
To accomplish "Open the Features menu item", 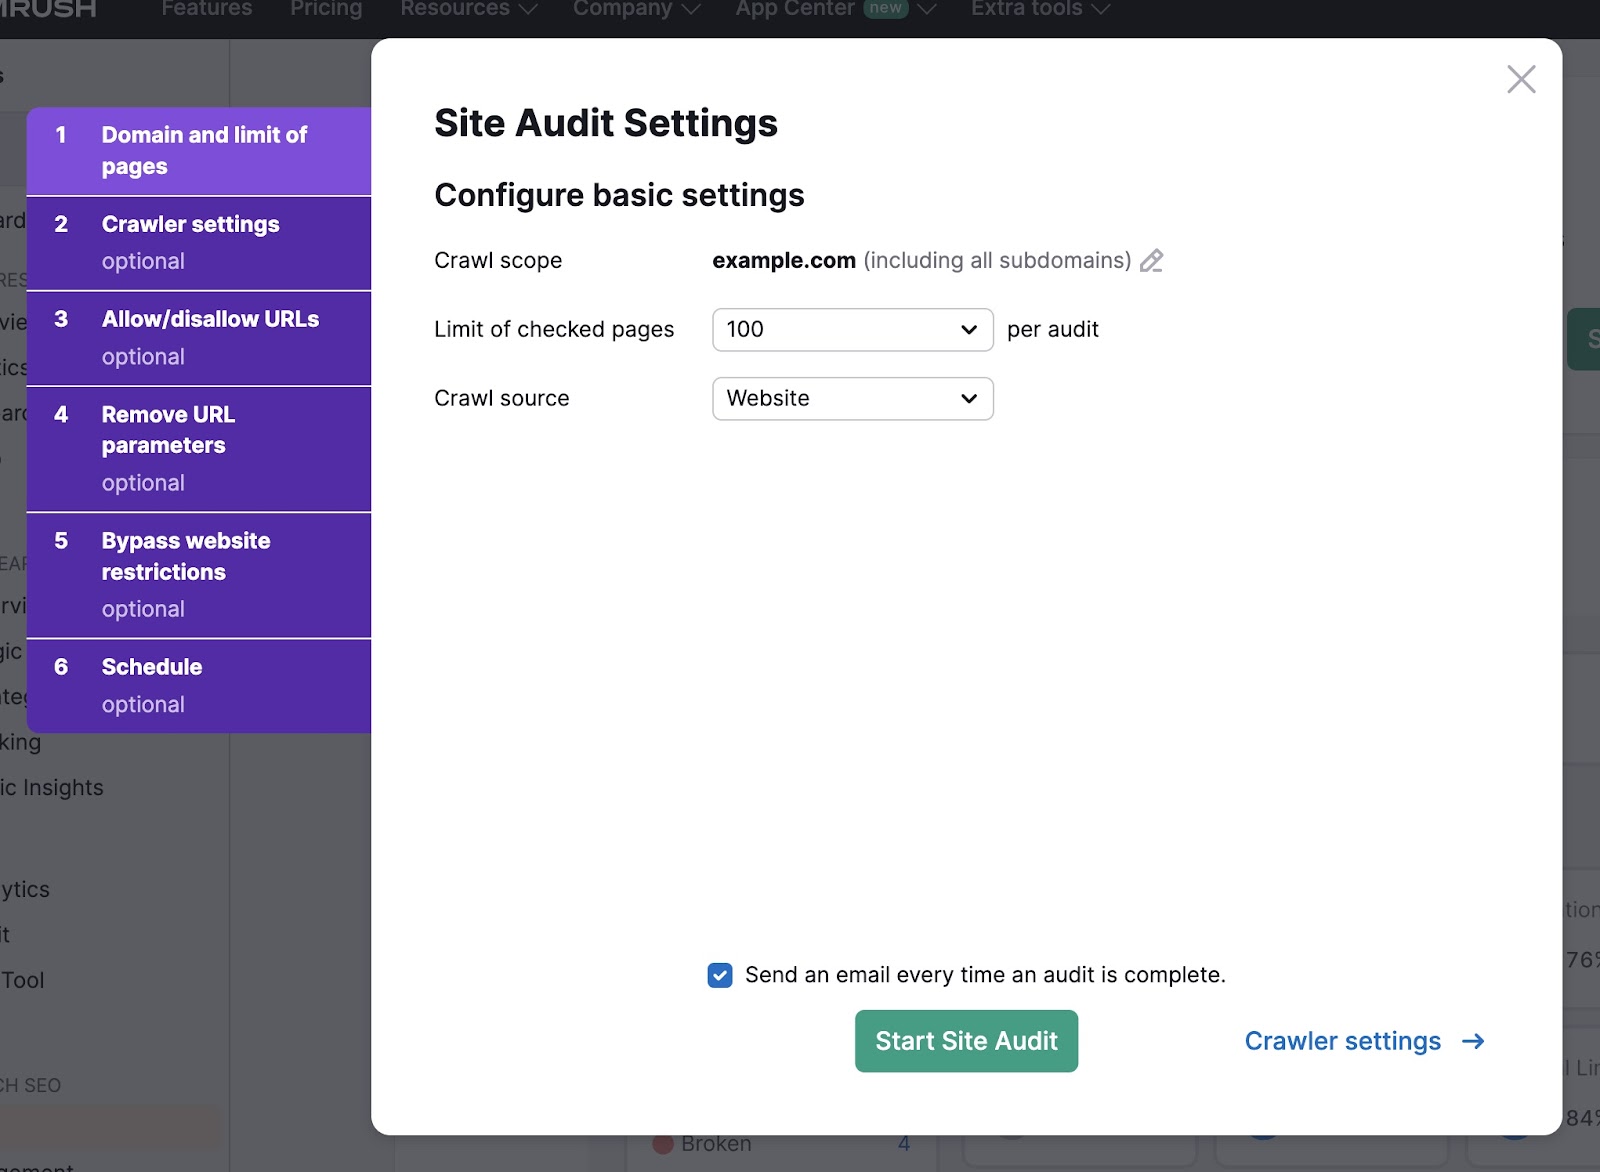I will coord(206,8).
